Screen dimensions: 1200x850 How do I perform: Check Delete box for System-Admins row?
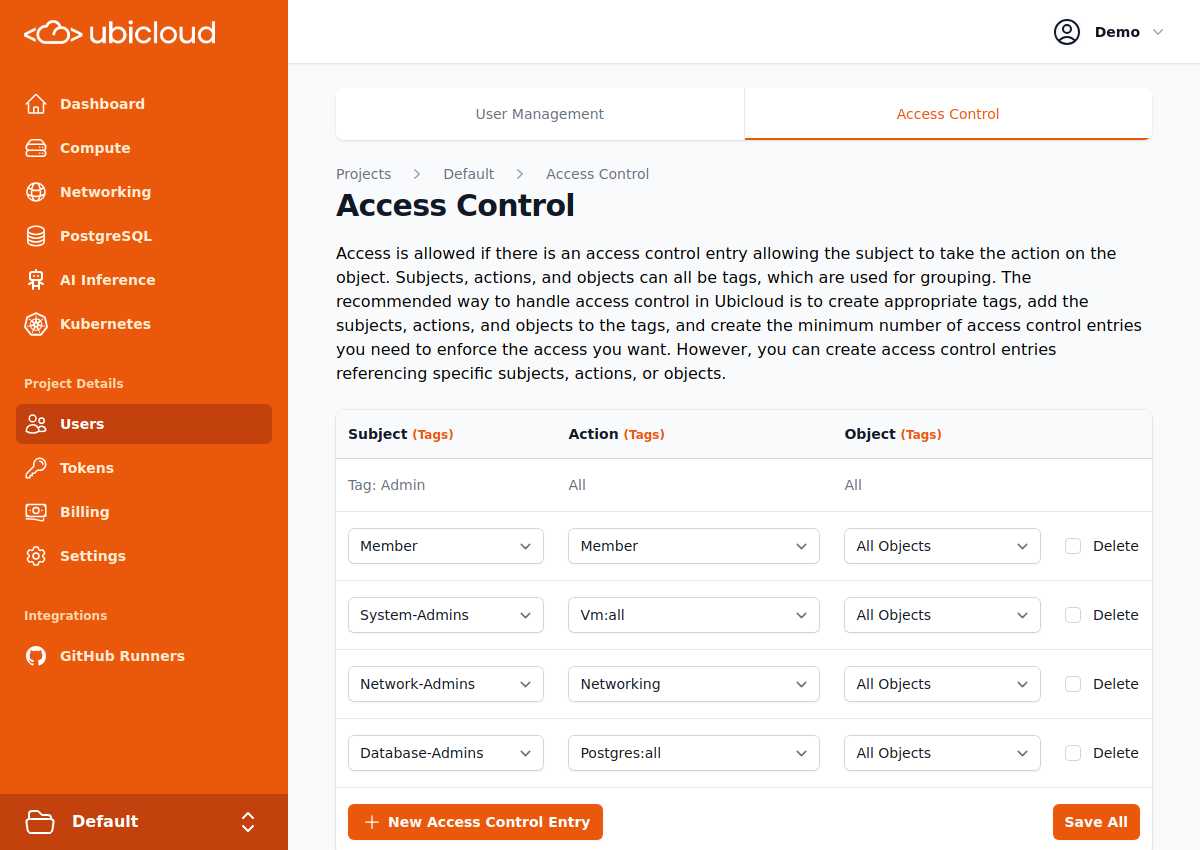pos(1073,615)
